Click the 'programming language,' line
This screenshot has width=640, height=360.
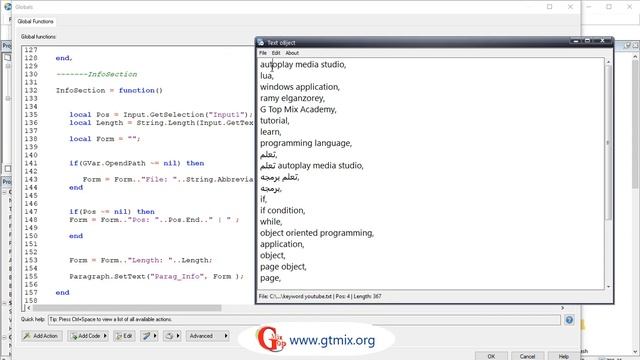[x=306, y=143]
